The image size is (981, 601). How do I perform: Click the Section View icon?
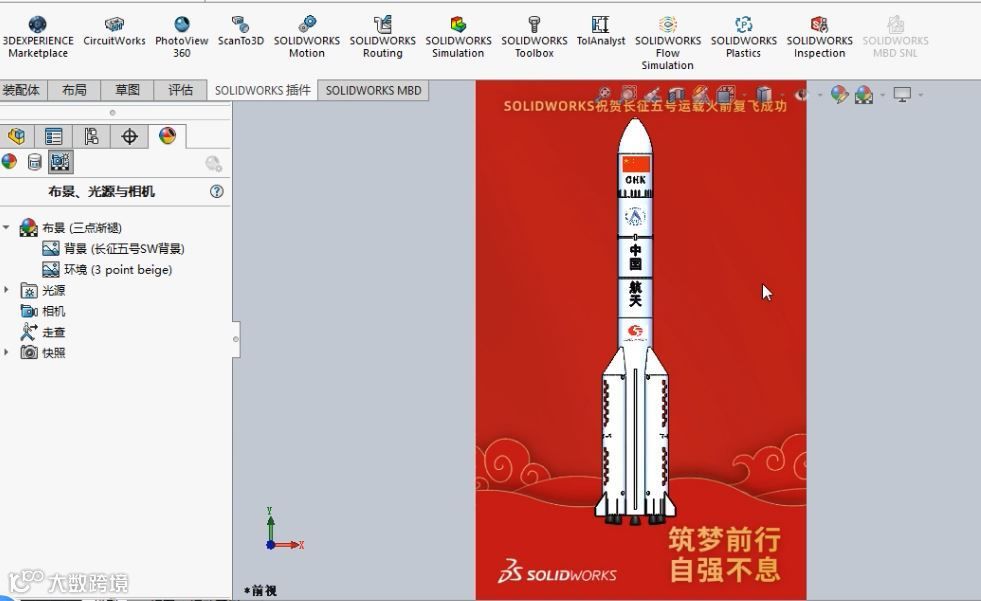tap(676, 94)
